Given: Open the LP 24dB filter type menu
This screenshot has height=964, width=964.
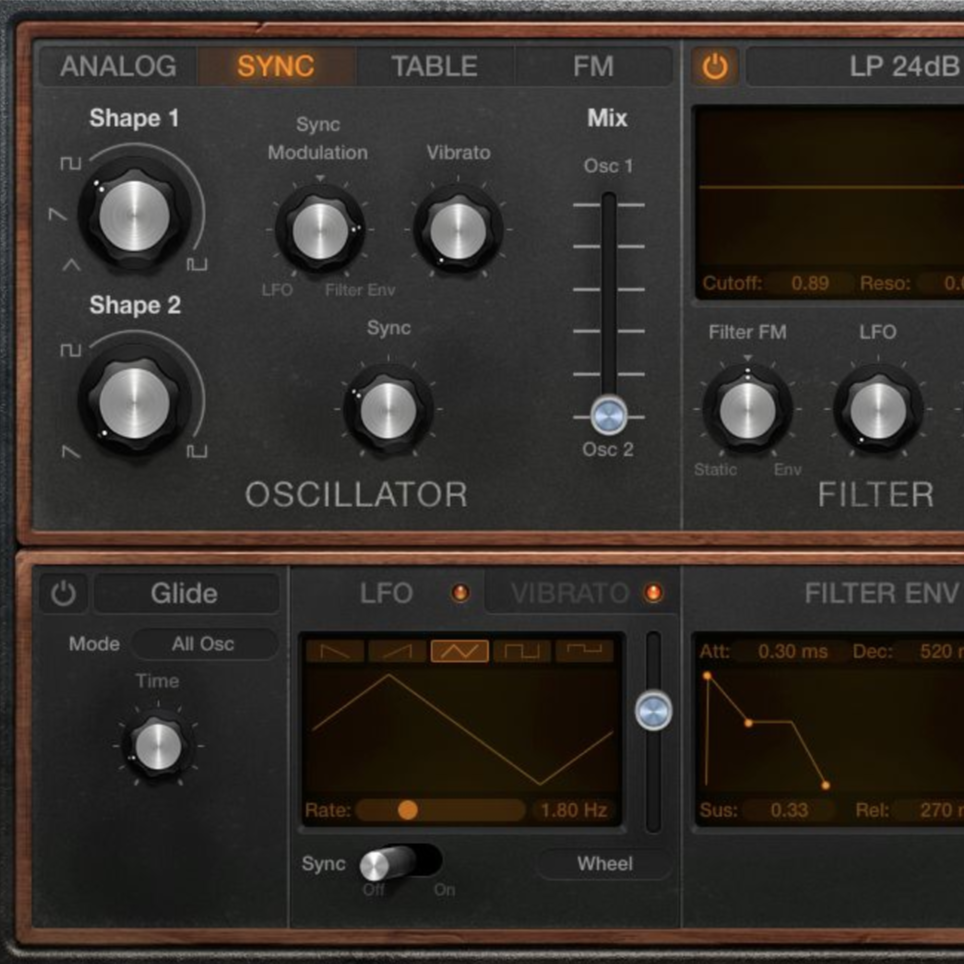Looking at the screenshot, I should (x=870, y=67).
